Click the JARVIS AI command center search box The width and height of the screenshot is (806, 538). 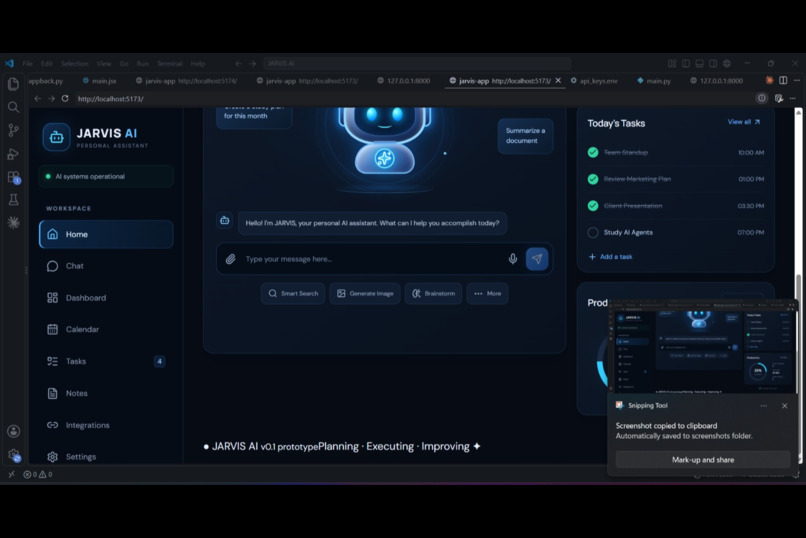(417, 64)
